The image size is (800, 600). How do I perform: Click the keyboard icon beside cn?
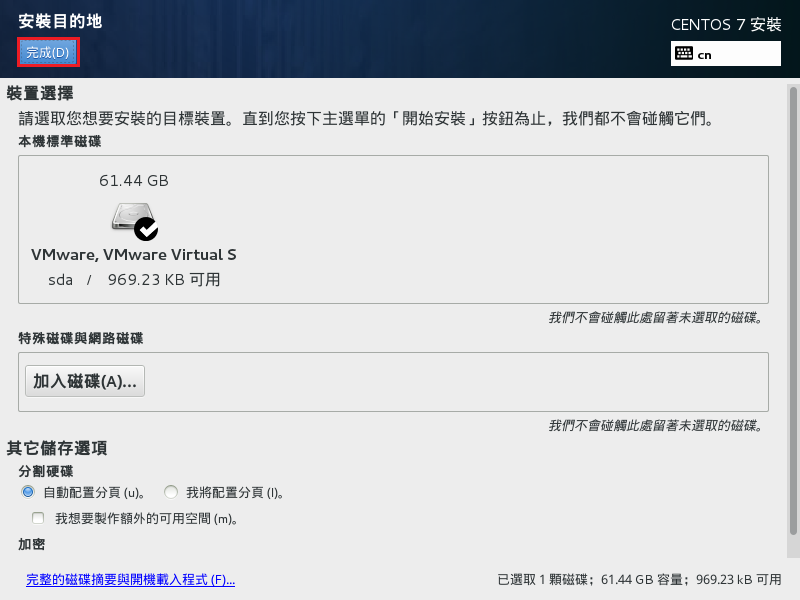(x=684, y=54)
